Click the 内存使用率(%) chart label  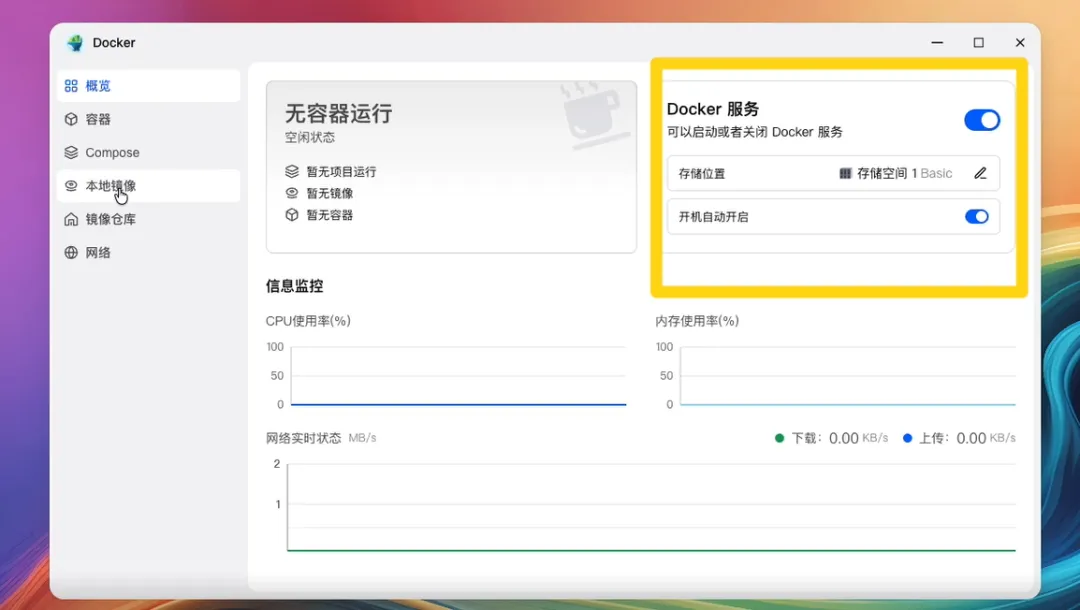(x=697, y=321)
